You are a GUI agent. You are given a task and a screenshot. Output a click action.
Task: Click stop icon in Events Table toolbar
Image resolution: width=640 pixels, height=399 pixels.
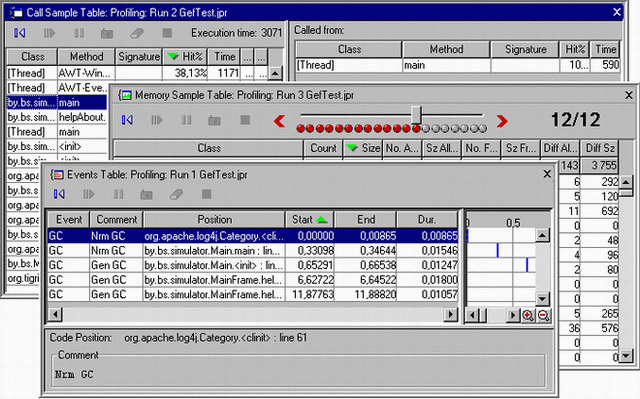207,194
